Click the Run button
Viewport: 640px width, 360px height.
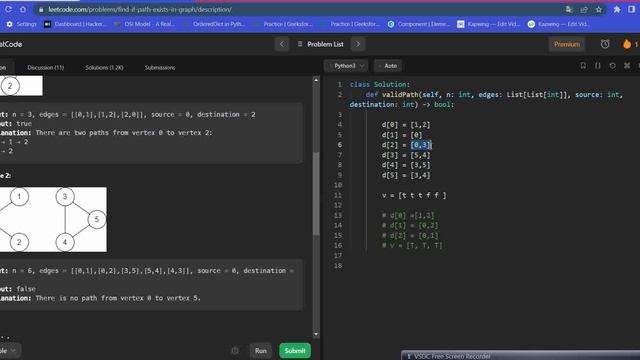pos(260,351)
